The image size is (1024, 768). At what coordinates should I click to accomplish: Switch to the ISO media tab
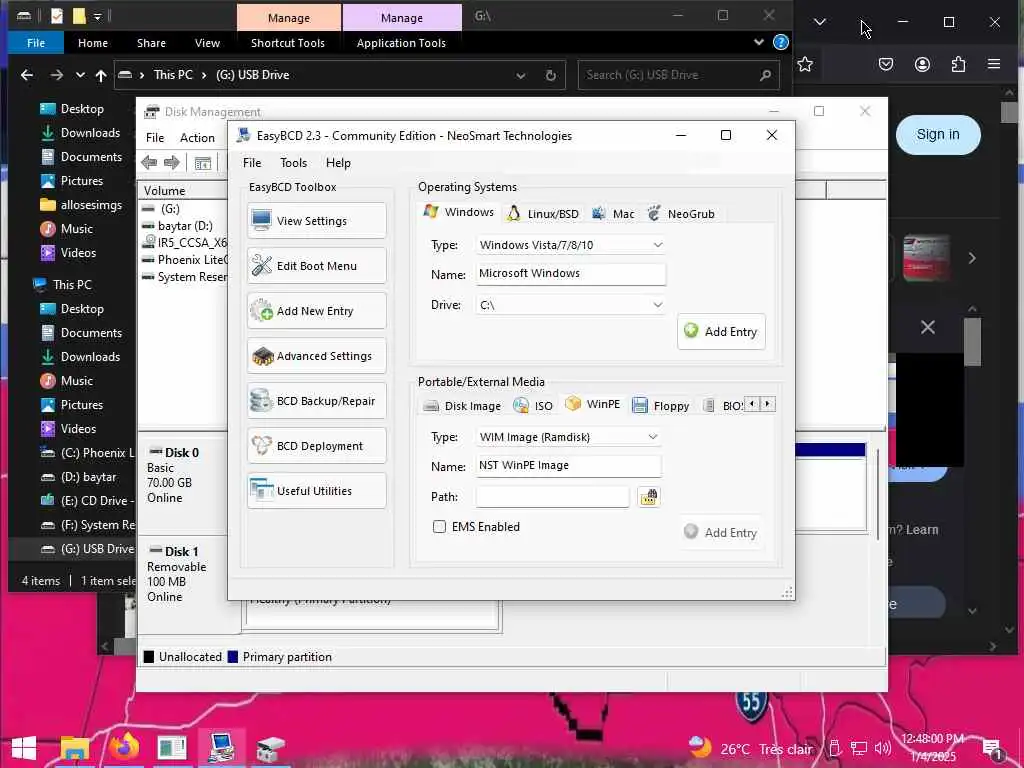[x=534, y=406]
